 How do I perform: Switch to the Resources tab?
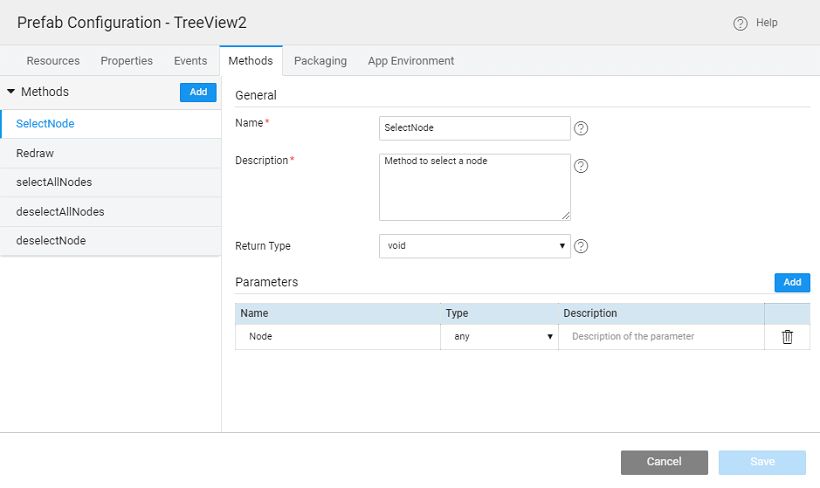pos(53,61)
